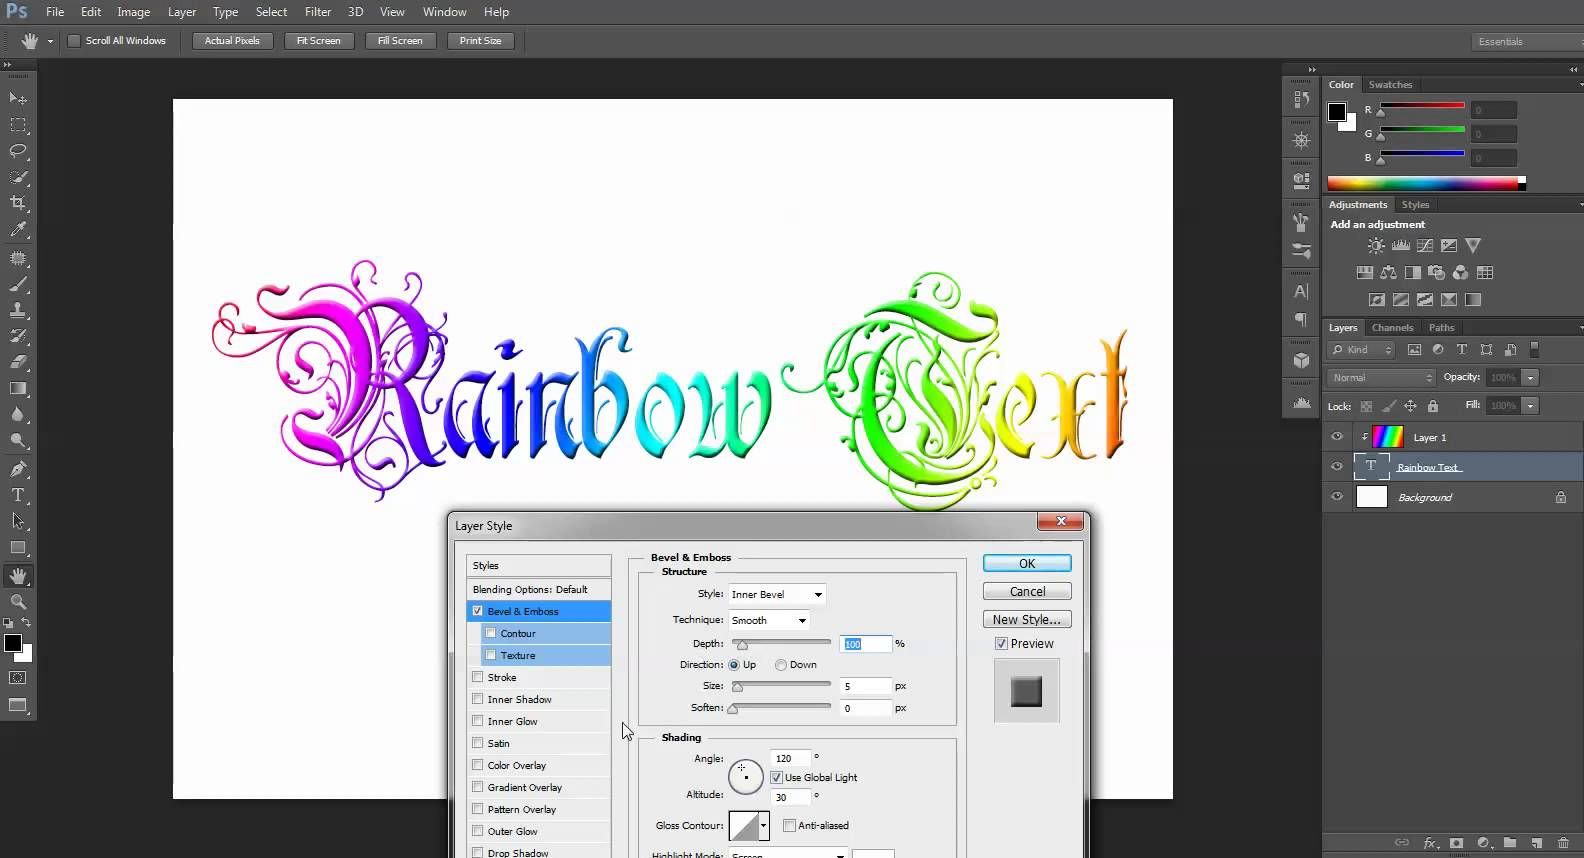Viewport: 1584px width, 858px height.
Task: Click the Fit Screen button
Action: [x=318, y=41]
